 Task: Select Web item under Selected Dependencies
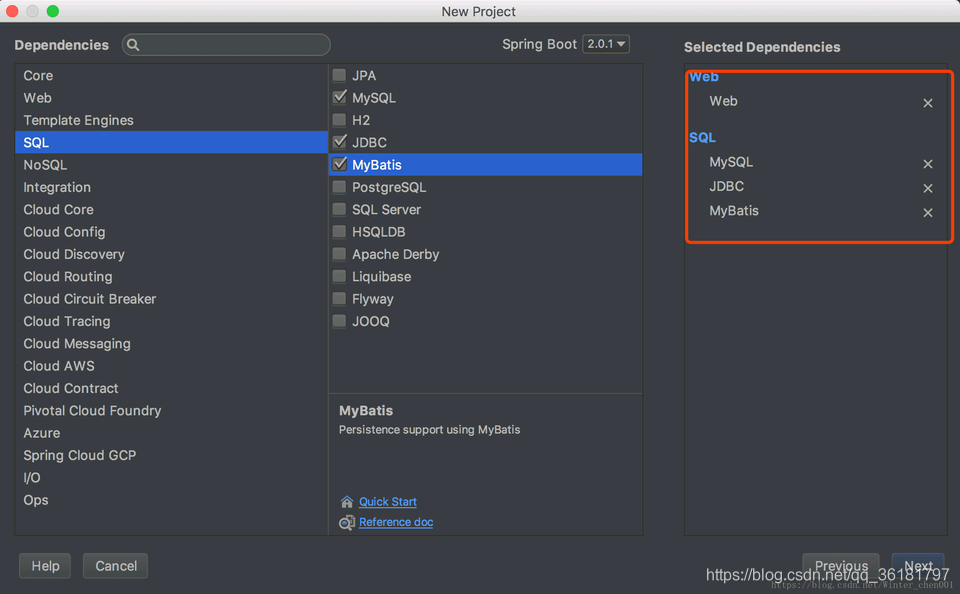[x=723, y=101]
